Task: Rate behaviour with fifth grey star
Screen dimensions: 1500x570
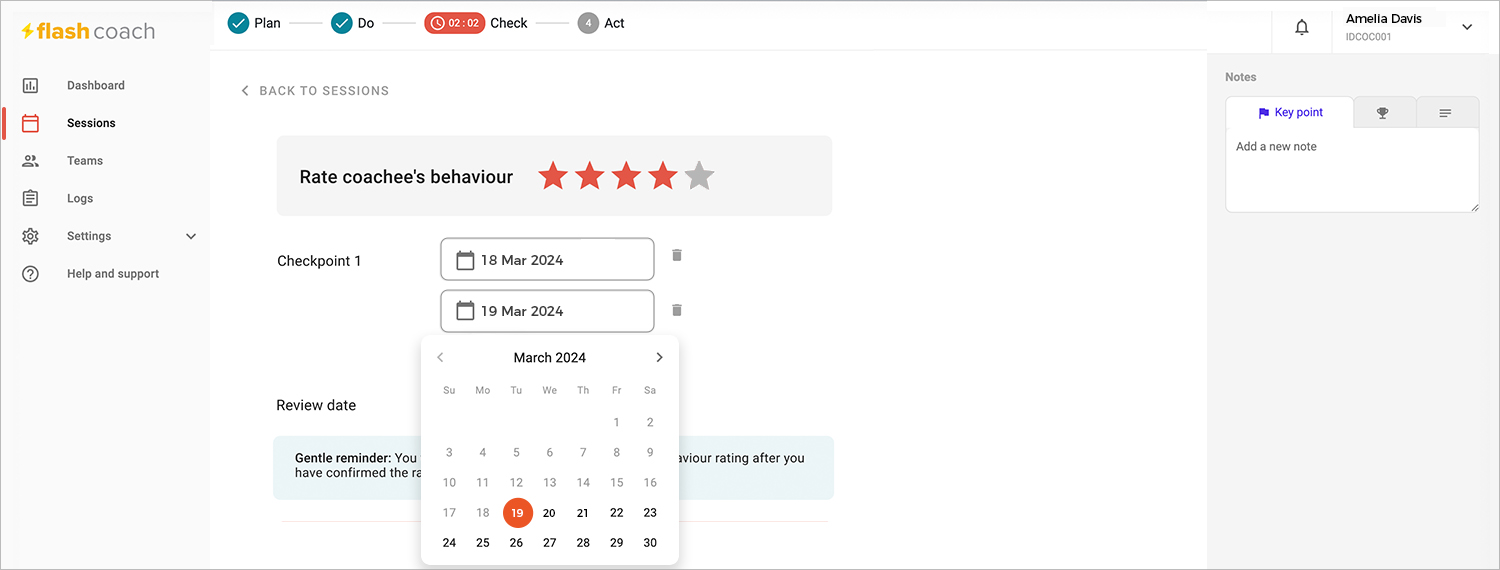Action: (x=700, y=176)
